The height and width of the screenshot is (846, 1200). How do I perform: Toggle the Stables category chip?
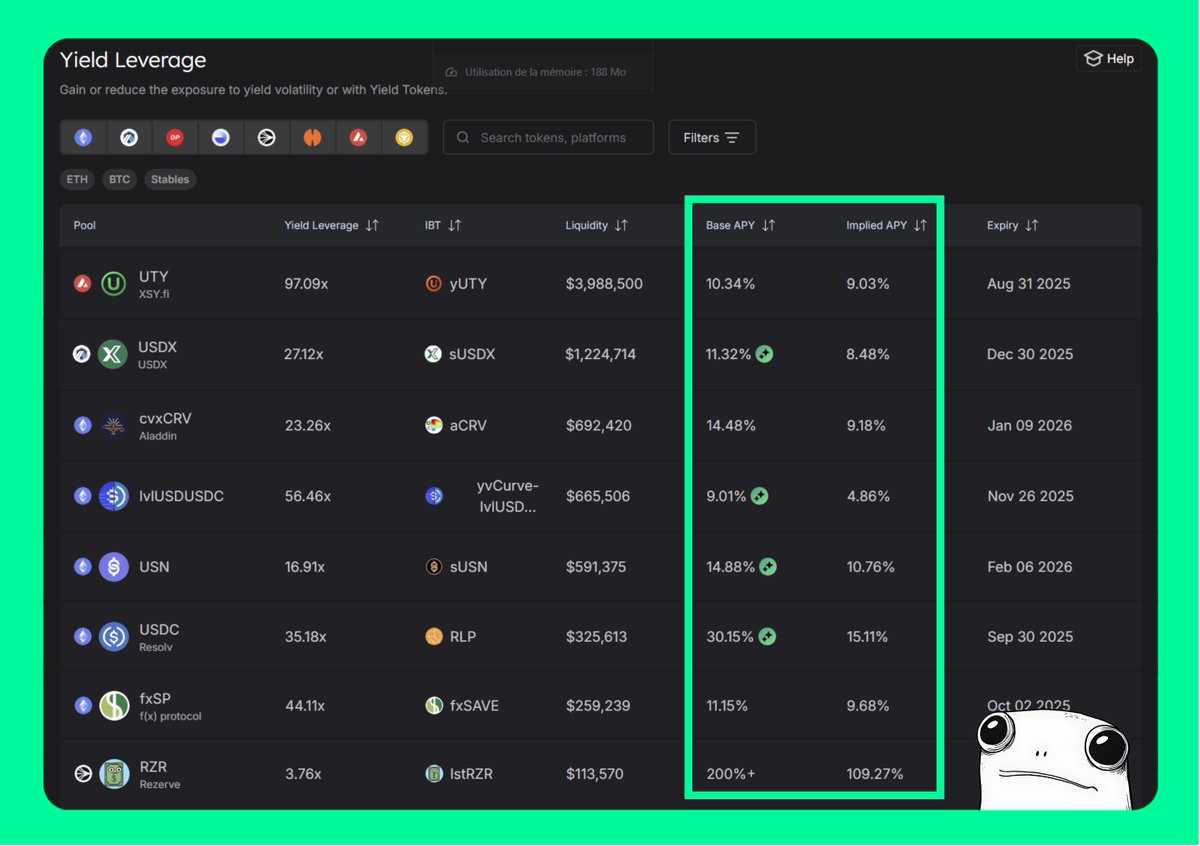tap(170, 180)
